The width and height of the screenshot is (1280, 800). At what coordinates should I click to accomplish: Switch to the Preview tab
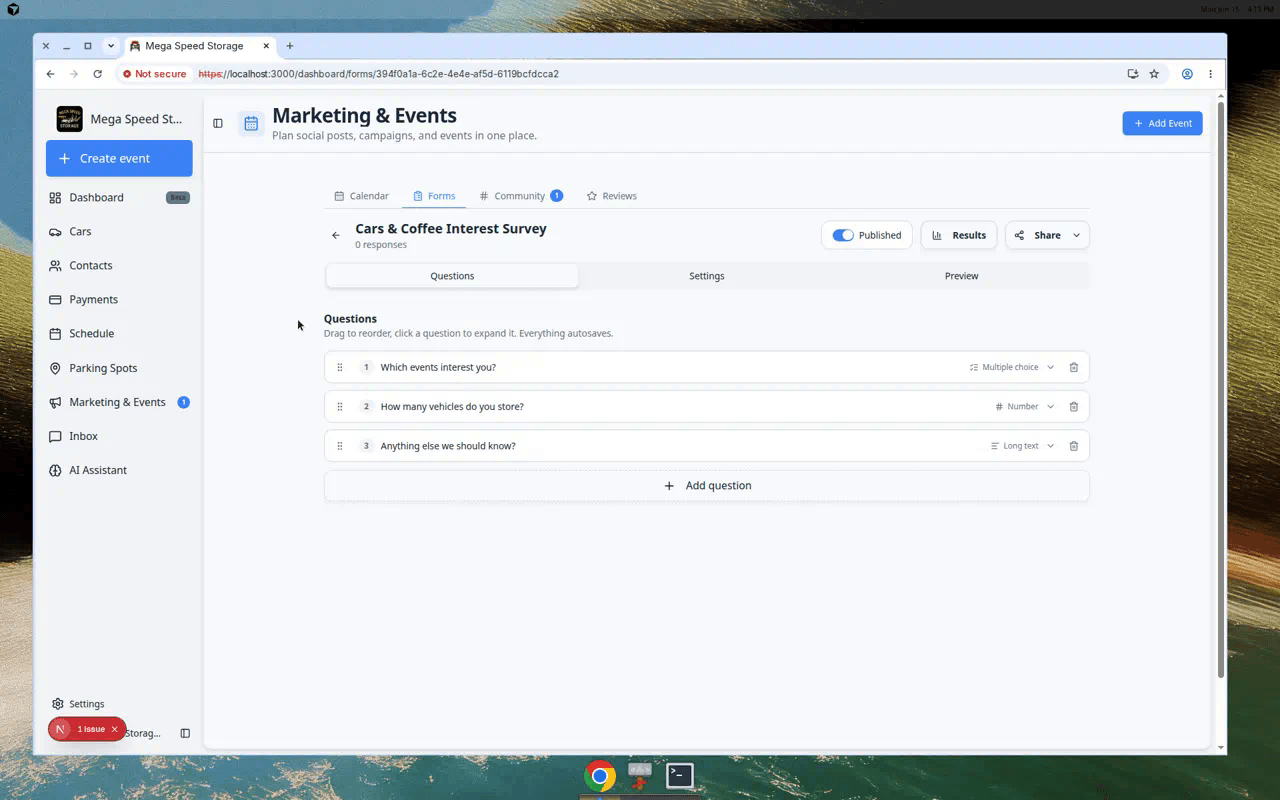[961, 276]
